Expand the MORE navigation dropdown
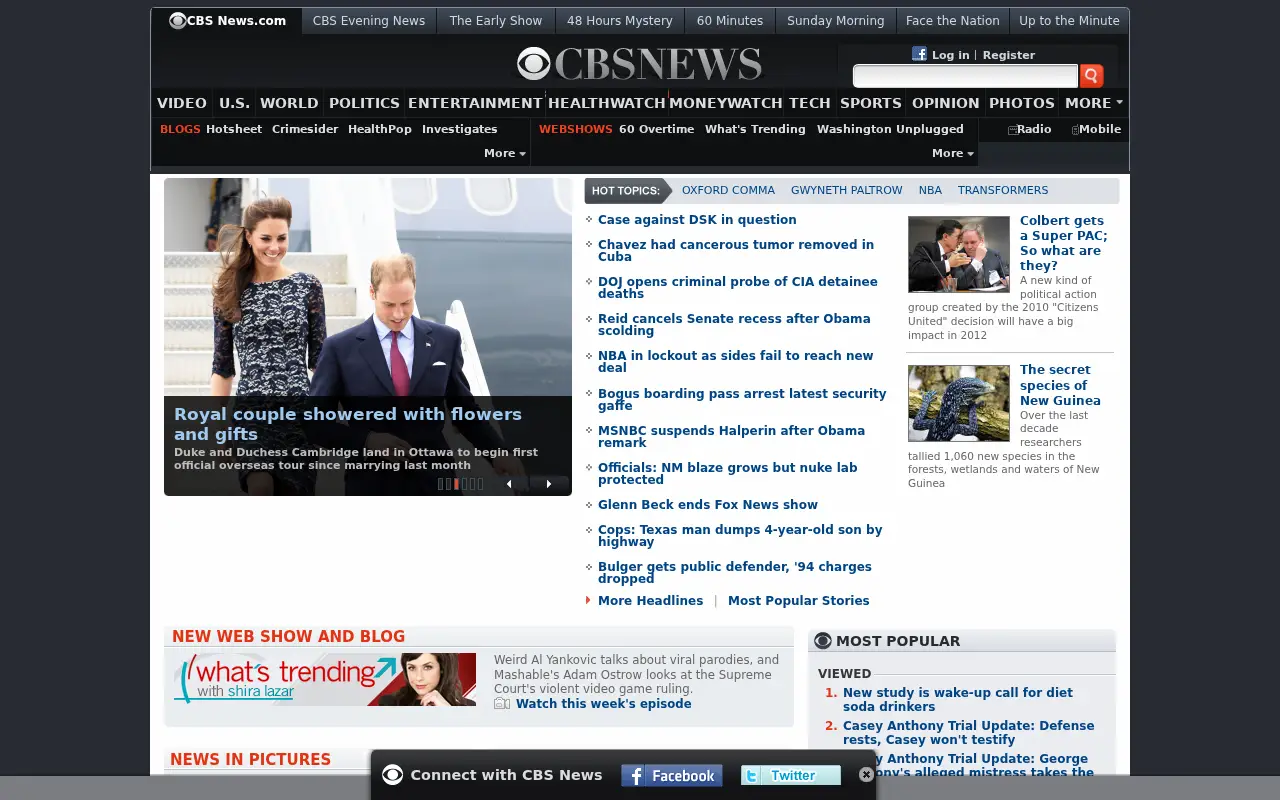 (x=1093, y=103)
